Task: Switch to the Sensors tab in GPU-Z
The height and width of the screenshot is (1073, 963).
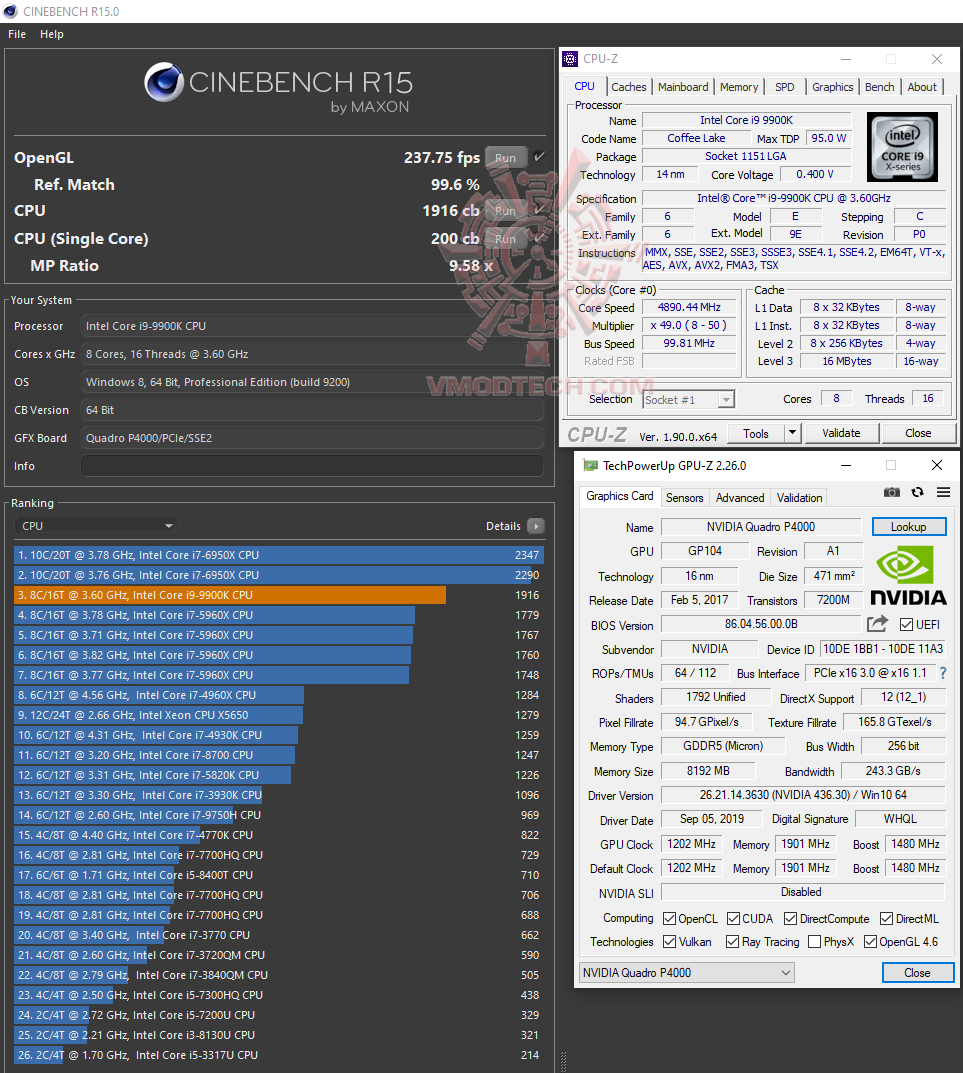Action: pyautogui.click(x=684, y=497)
